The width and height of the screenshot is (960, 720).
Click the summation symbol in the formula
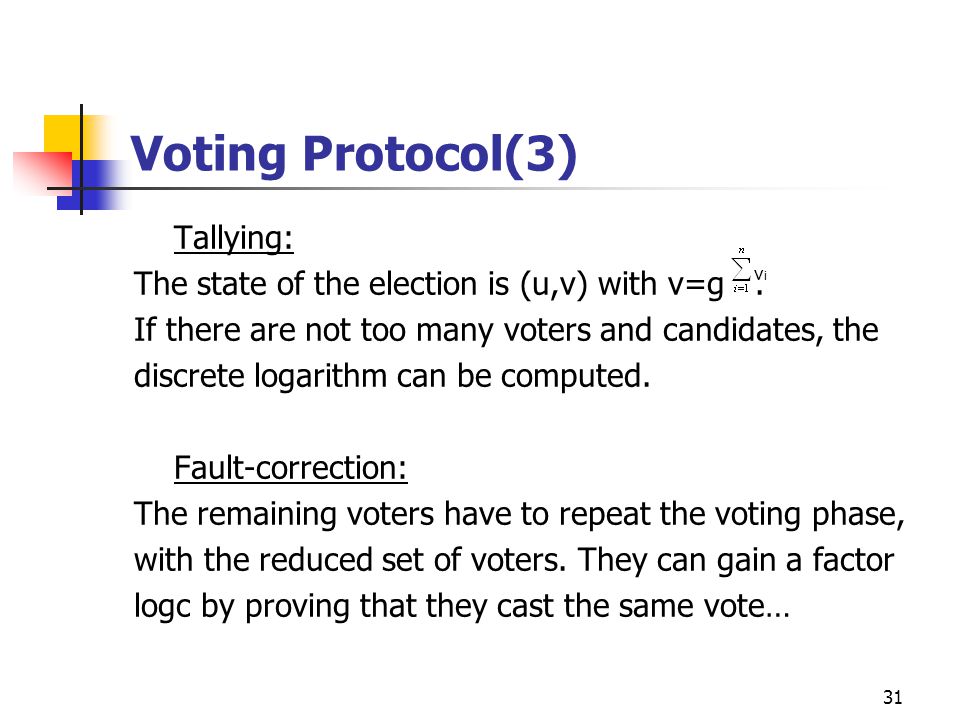click(741, 269)
